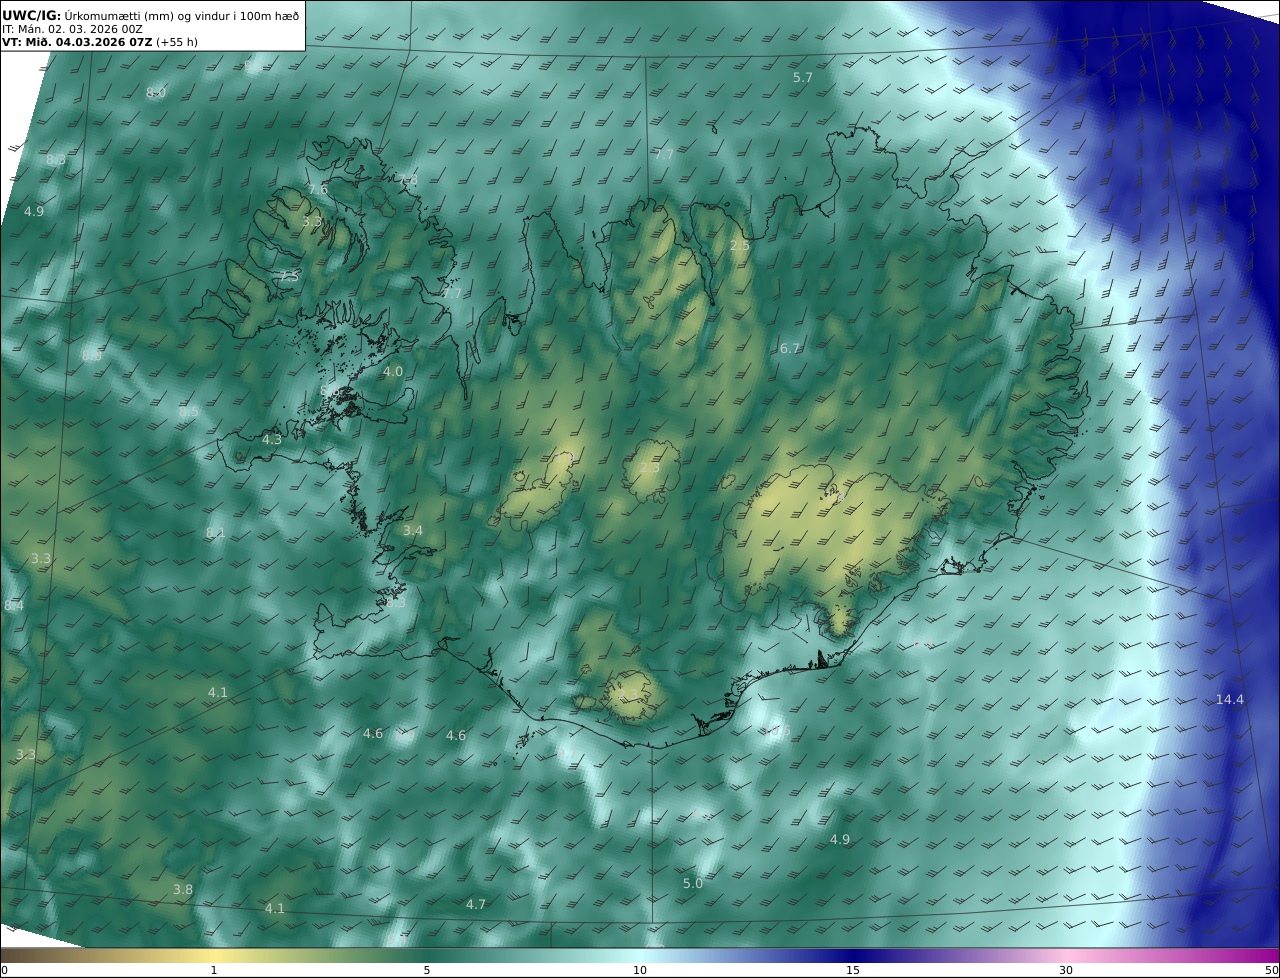1280x978 pixels.
Task: Click the 4.3 precipitation value
Action: tap(272, 439)
